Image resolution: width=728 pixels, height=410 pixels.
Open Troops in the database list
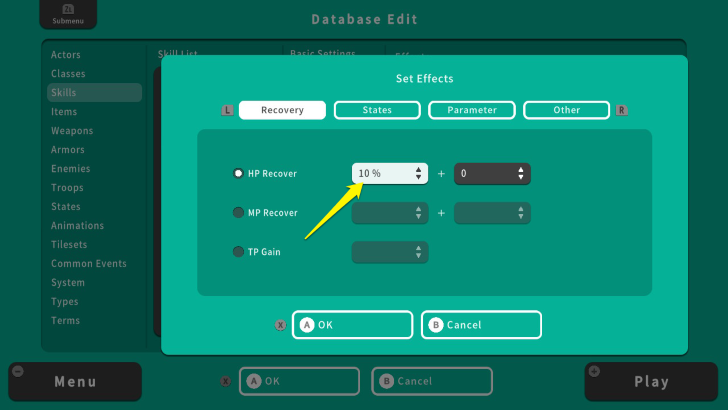(x=67, y=188)
